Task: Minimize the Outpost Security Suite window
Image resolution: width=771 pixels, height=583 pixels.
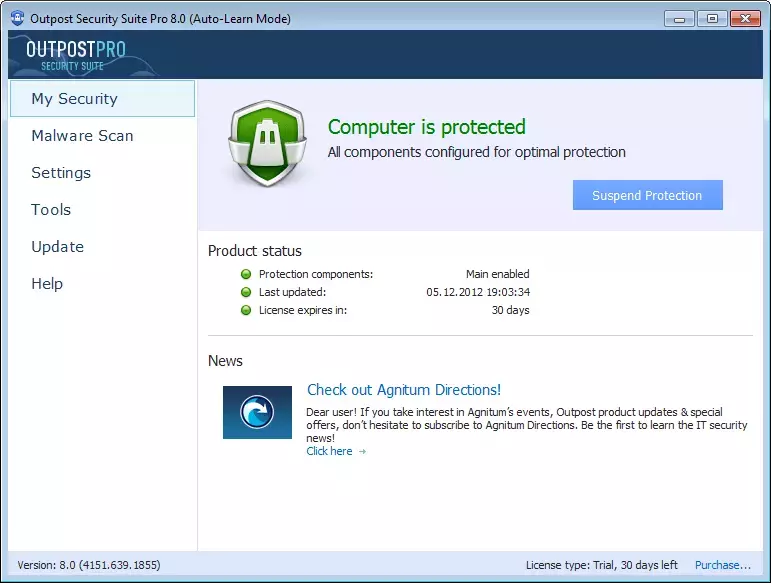Action: [679, 19]
